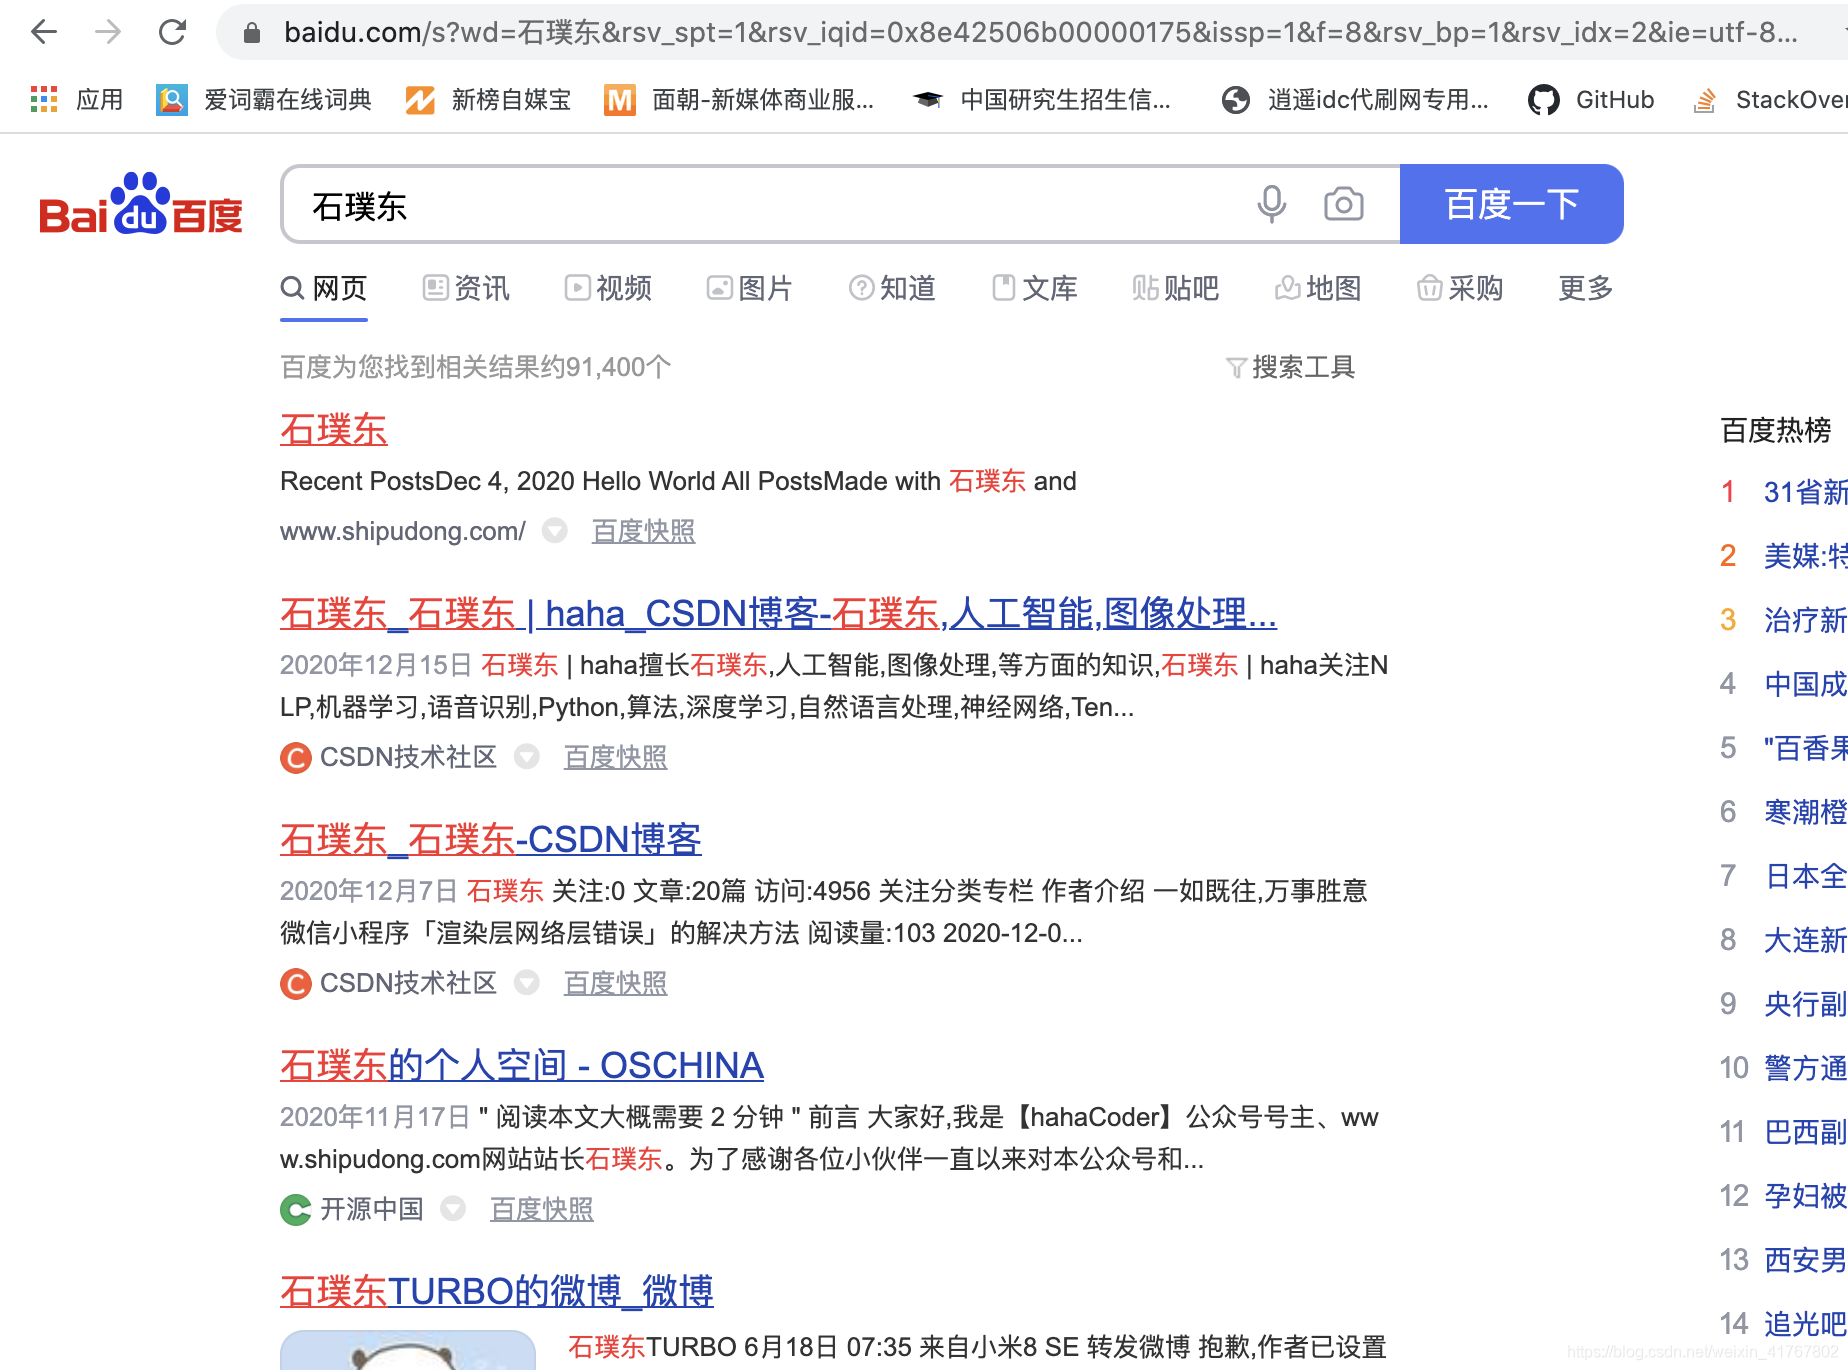Click inside the search input field
Image resolution: width=1848 pixels, height=1370 pixels.
pos(700,204)
